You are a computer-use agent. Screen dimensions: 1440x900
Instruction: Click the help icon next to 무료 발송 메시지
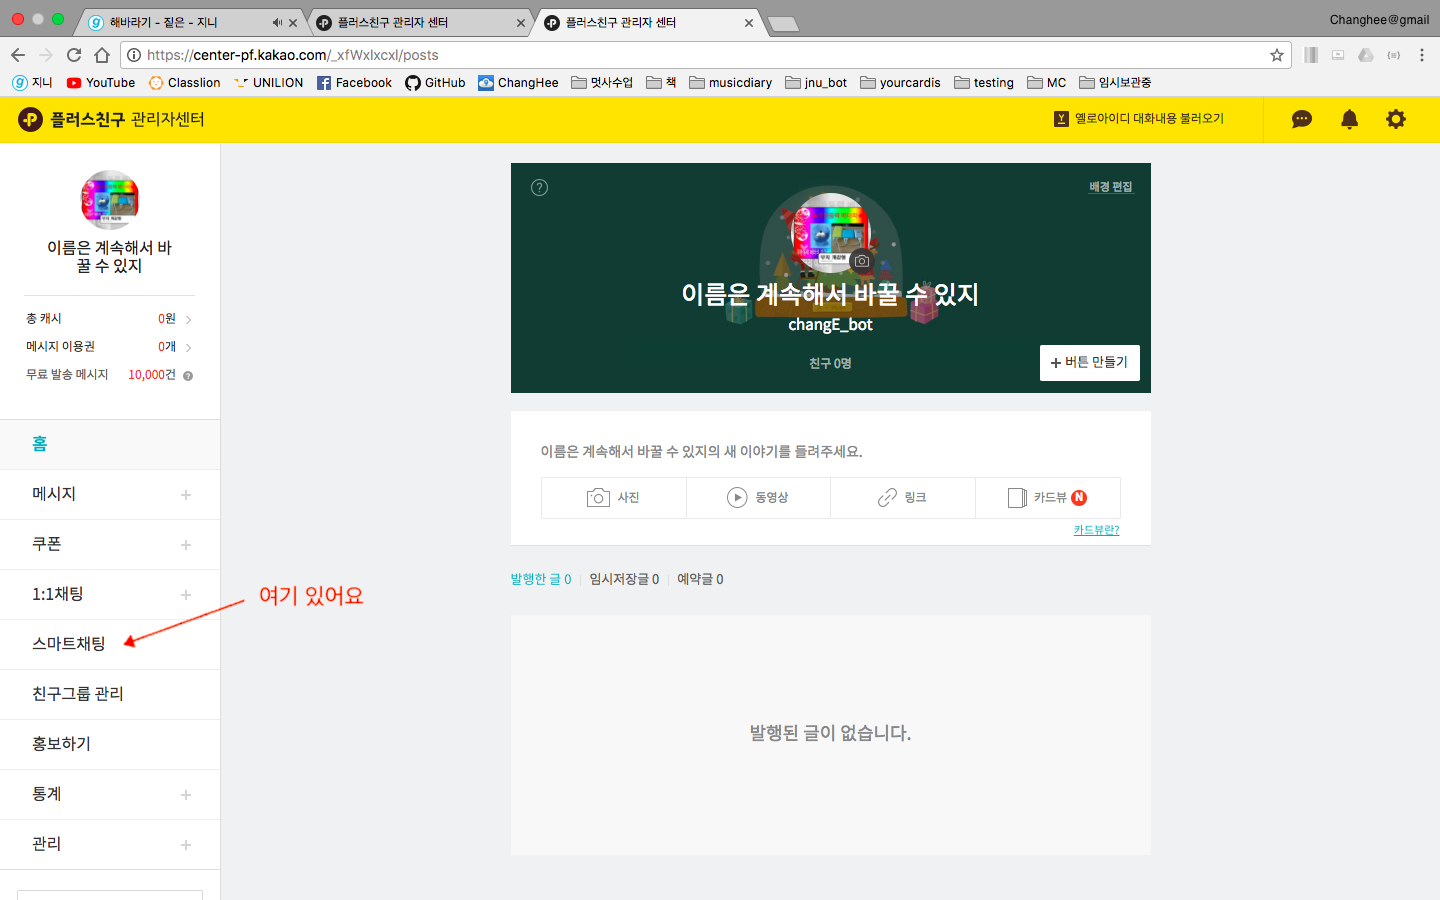(x=188, y=376)
